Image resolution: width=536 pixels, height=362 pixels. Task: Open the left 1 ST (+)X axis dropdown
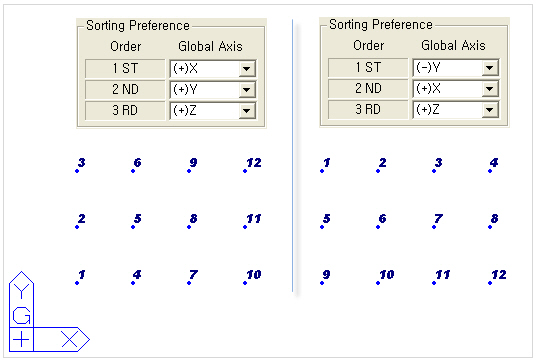tap(246, 69)
